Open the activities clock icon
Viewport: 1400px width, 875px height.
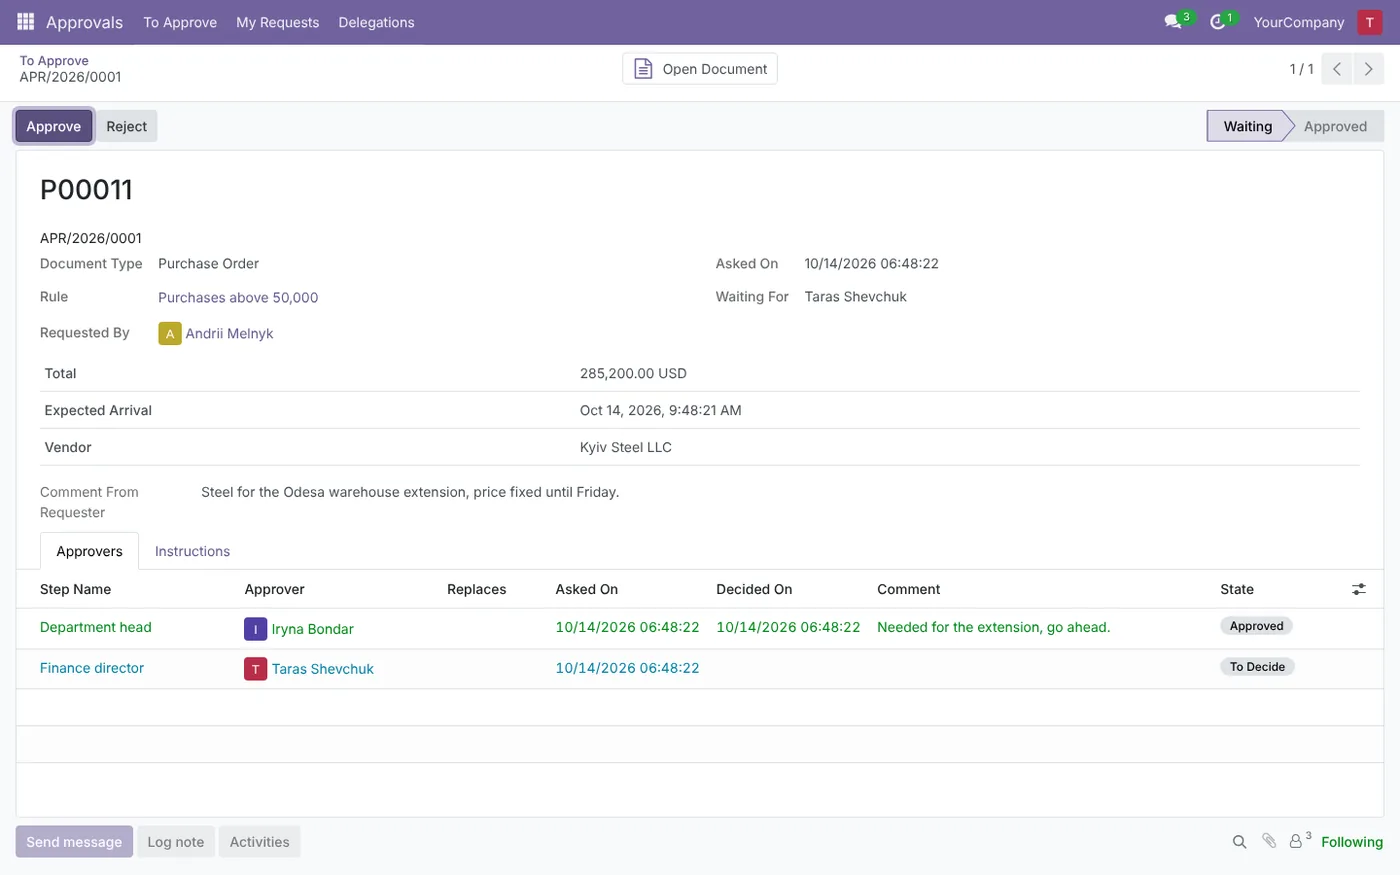tap(1217, 22)
